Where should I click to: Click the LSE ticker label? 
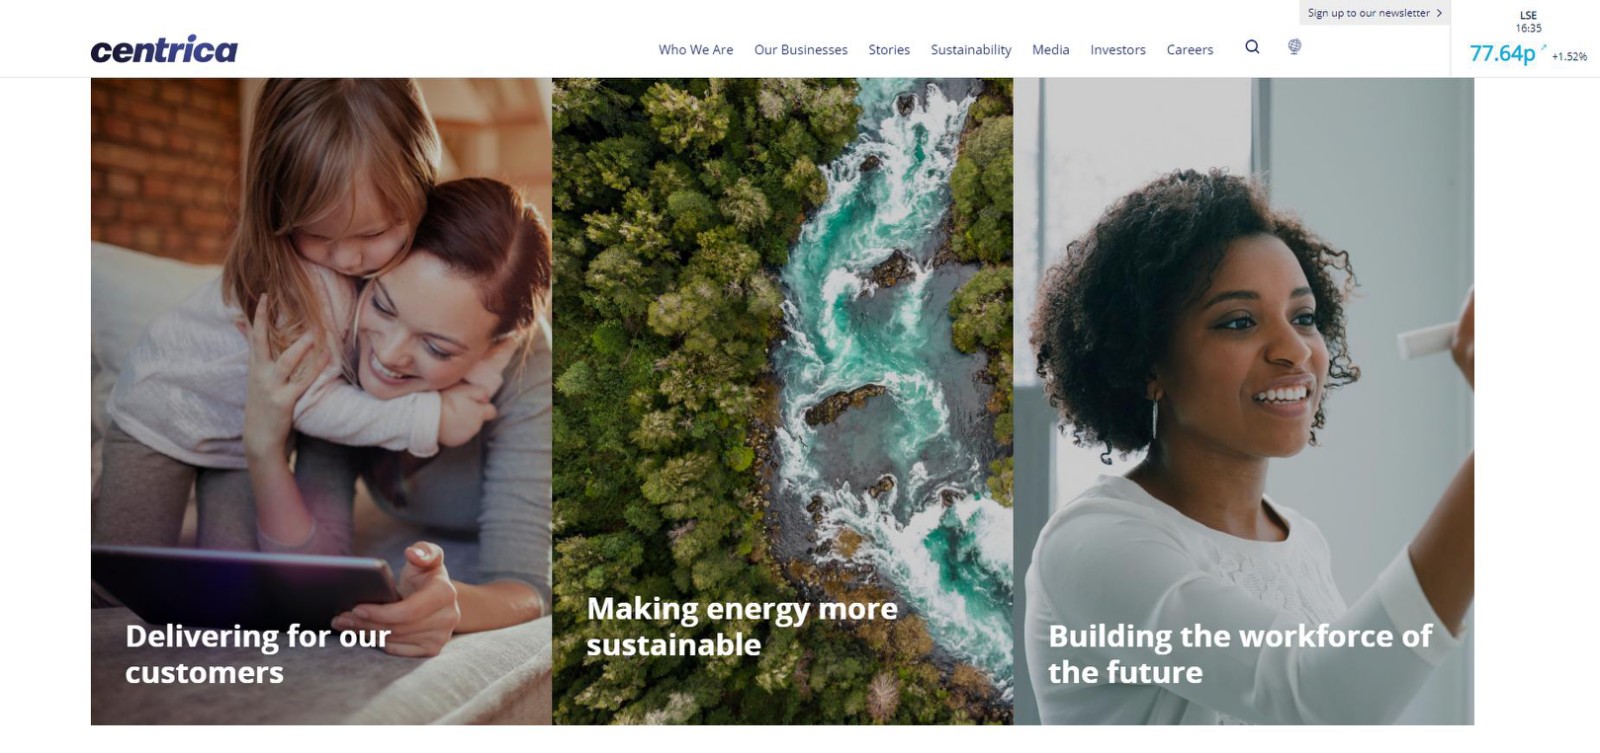coord(1528,16)
